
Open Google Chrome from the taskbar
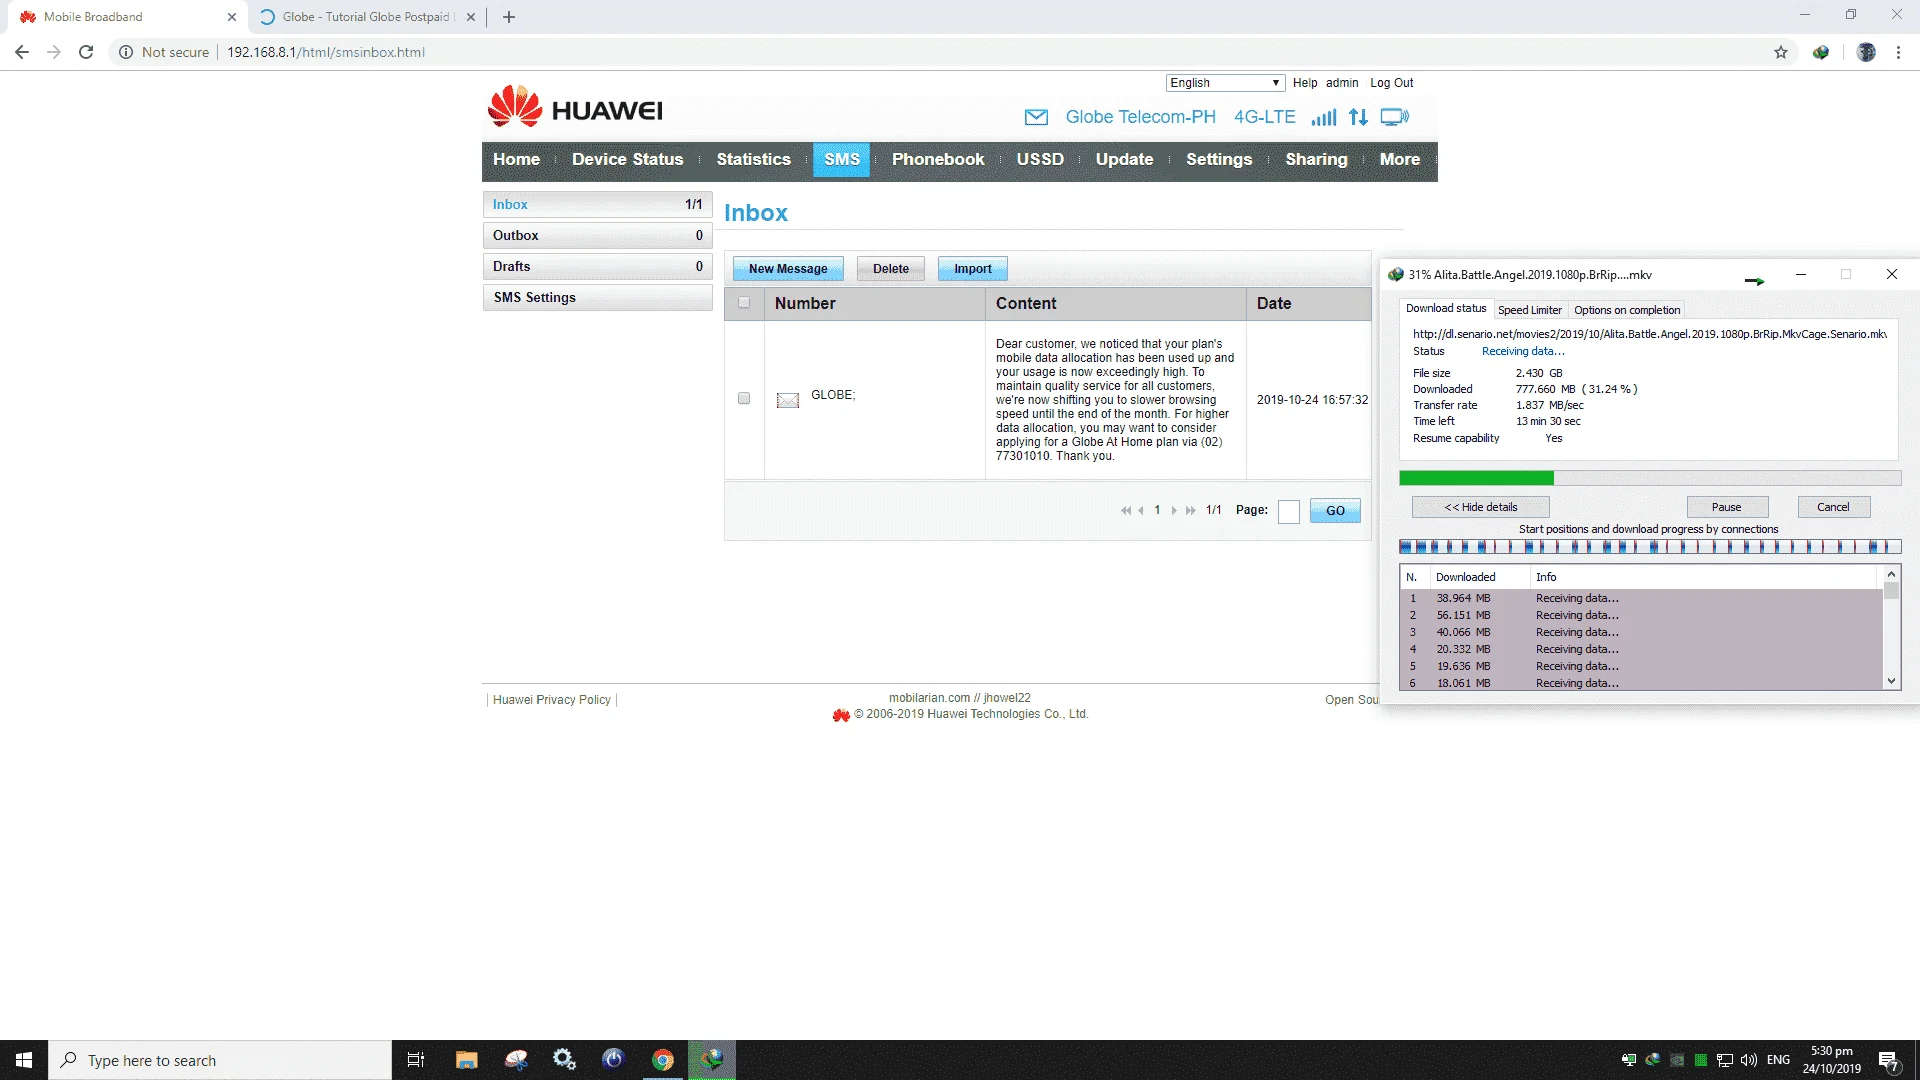[x=662, y=1060]
